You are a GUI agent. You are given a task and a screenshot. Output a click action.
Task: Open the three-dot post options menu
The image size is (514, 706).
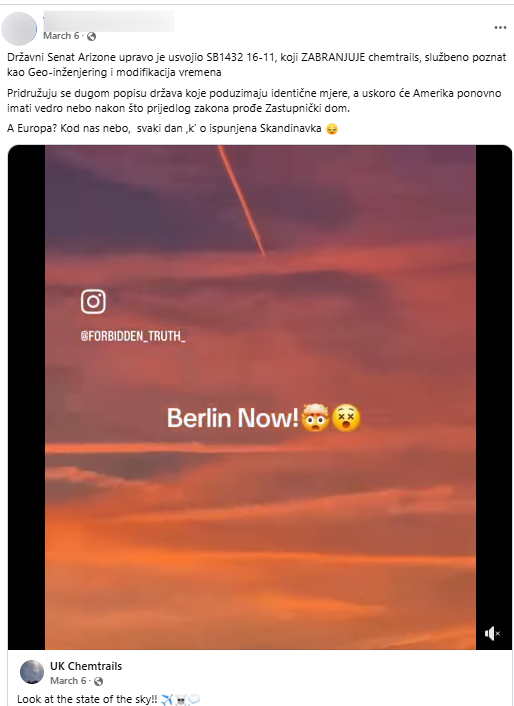pos(500,28)
